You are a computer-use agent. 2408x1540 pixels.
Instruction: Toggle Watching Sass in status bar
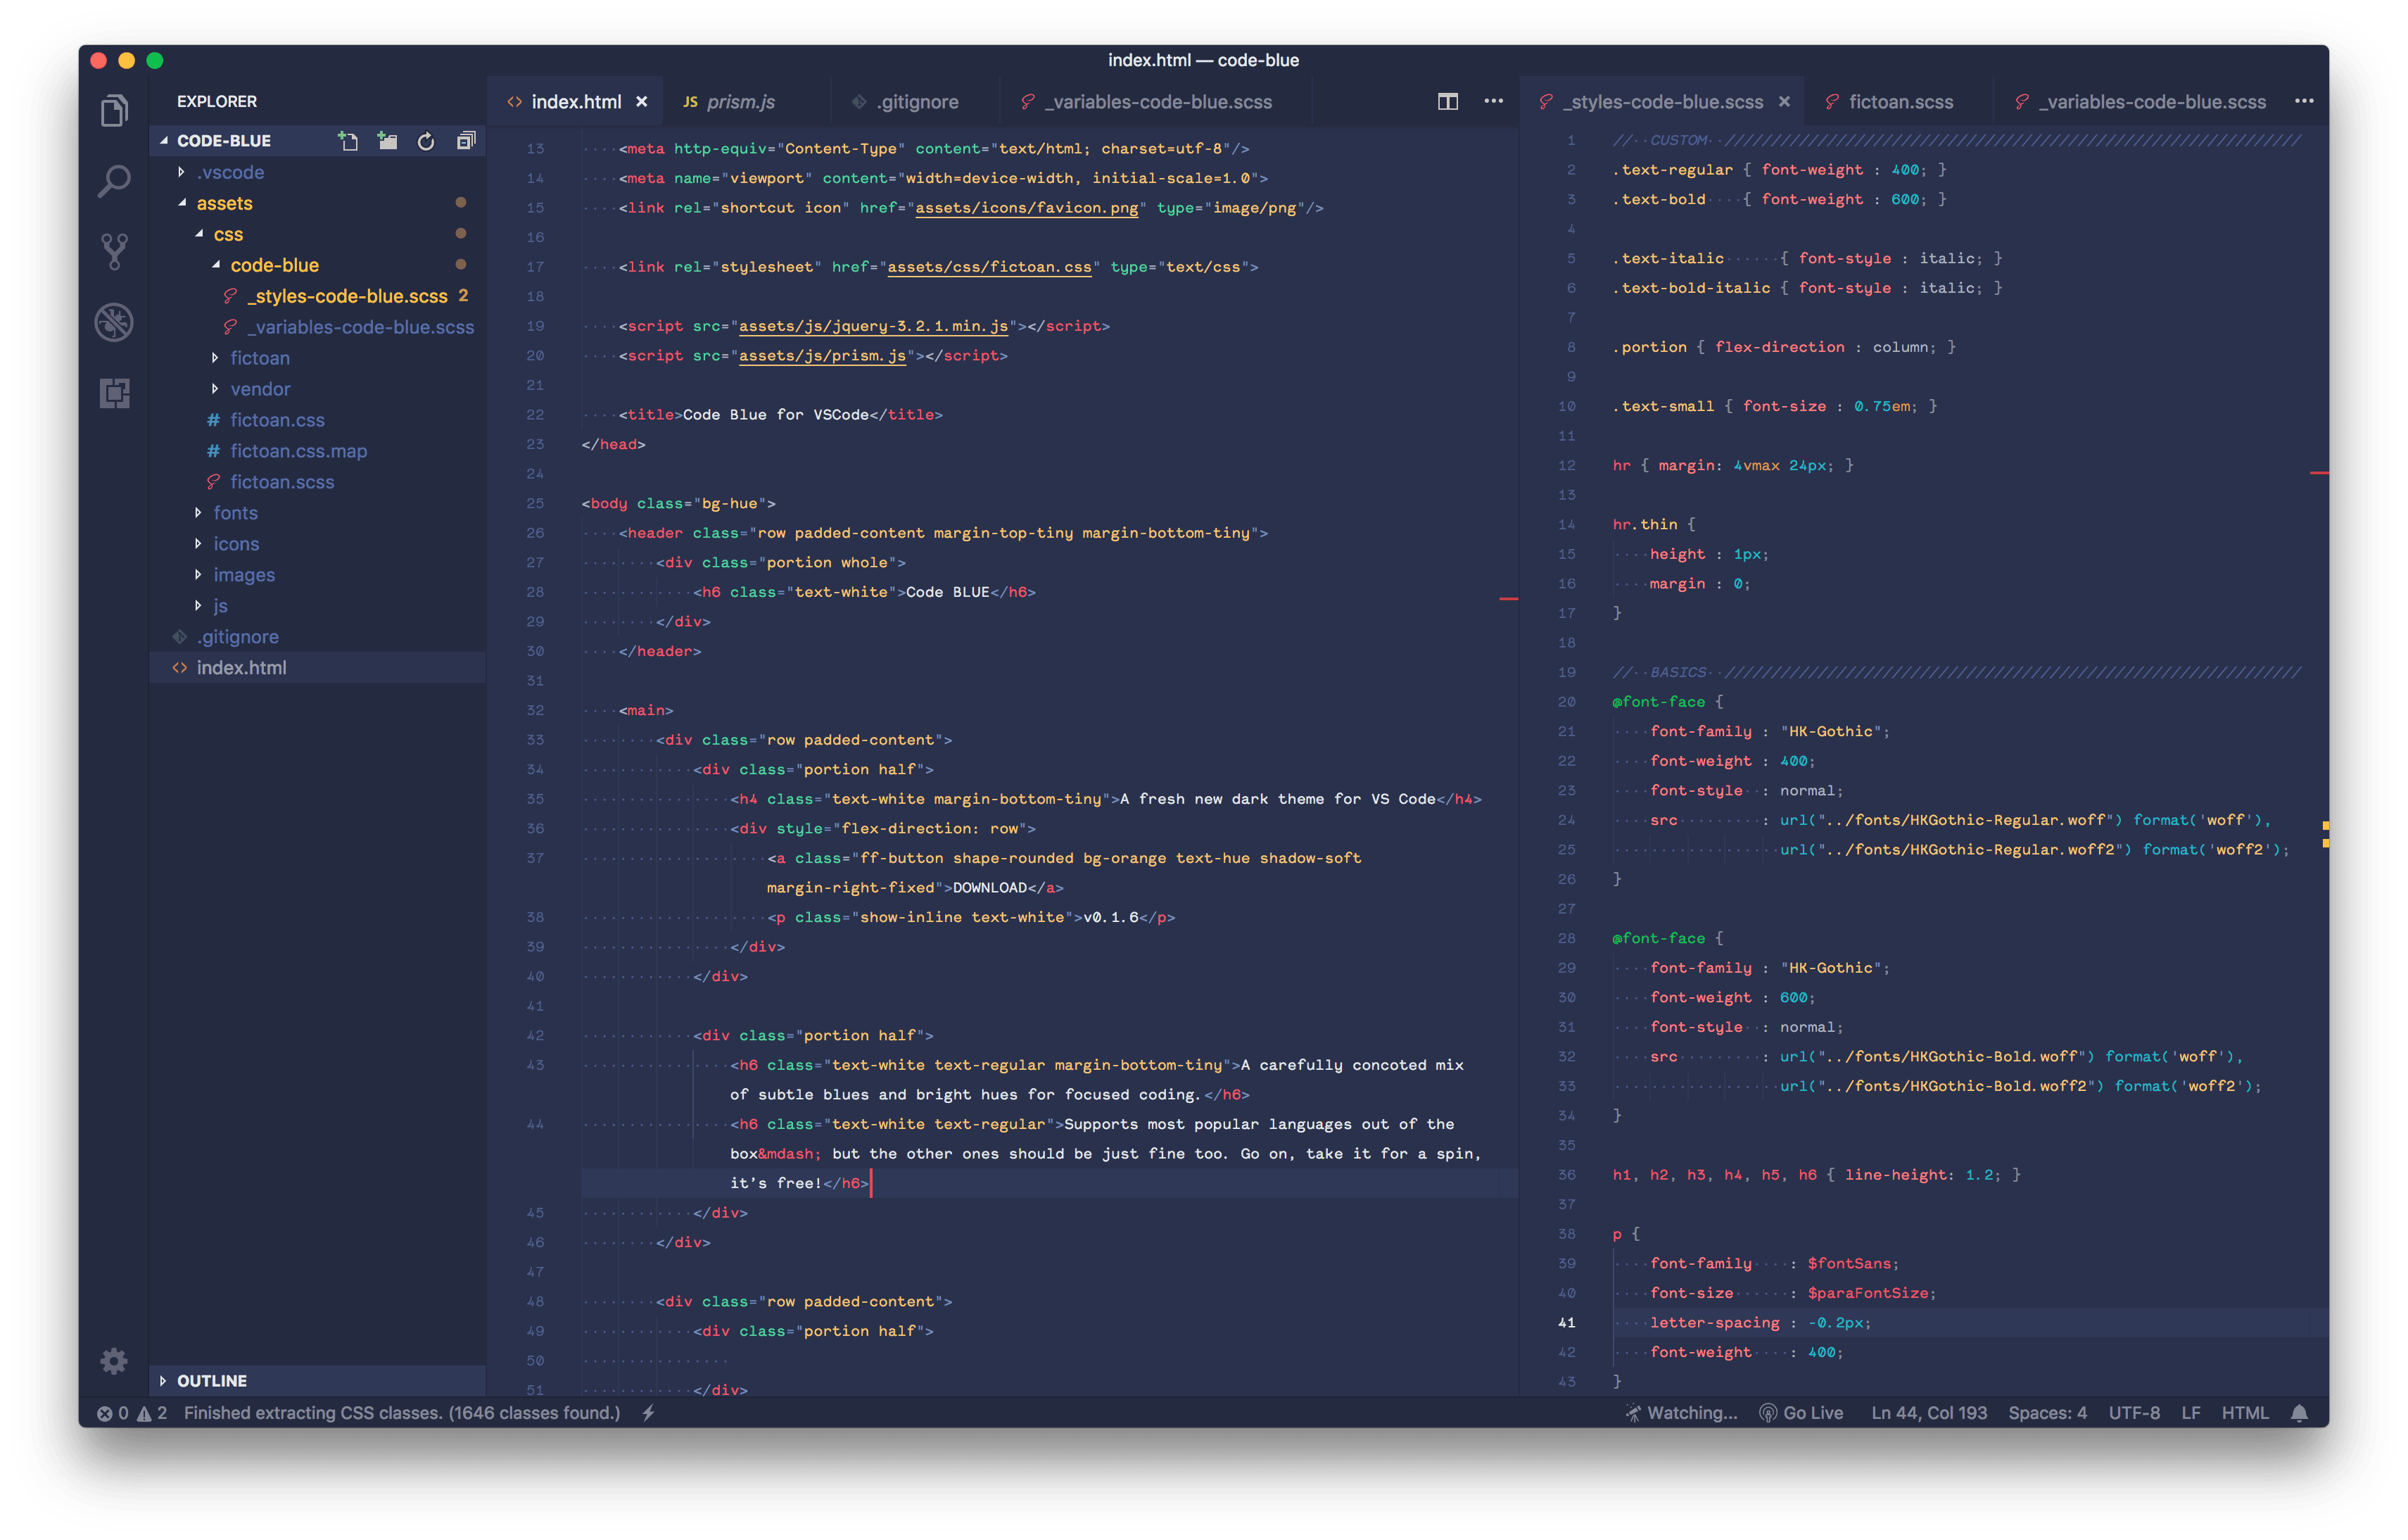click(1681, 1413)
